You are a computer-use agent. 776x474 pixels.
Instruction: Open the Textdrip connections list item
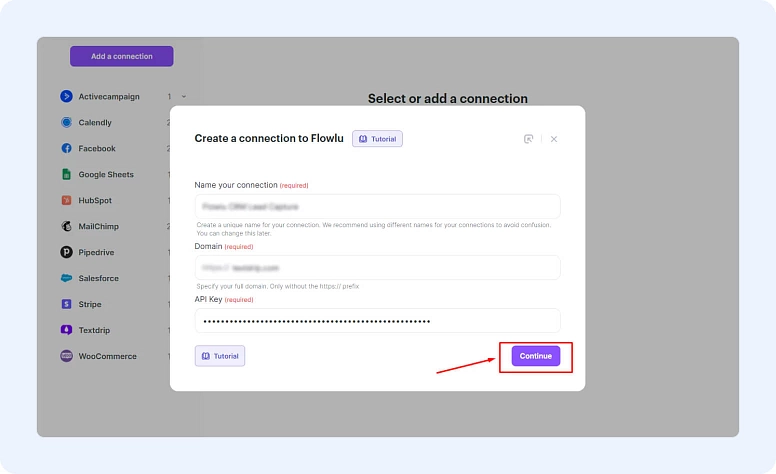[98, 330]
